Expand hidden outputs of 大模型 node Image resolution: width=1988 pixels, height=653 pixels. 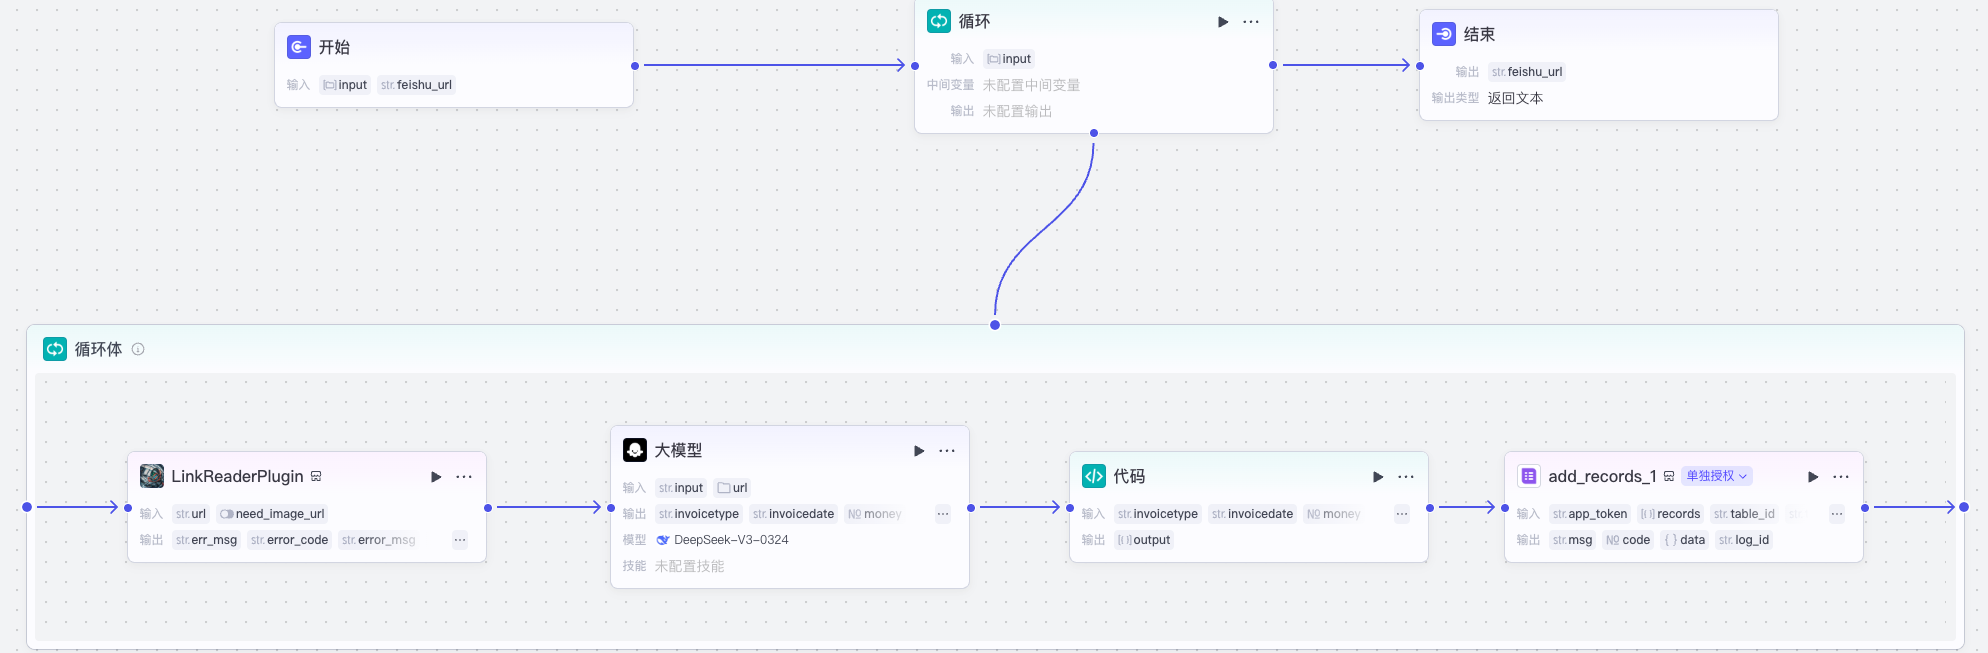pos(943,514)
